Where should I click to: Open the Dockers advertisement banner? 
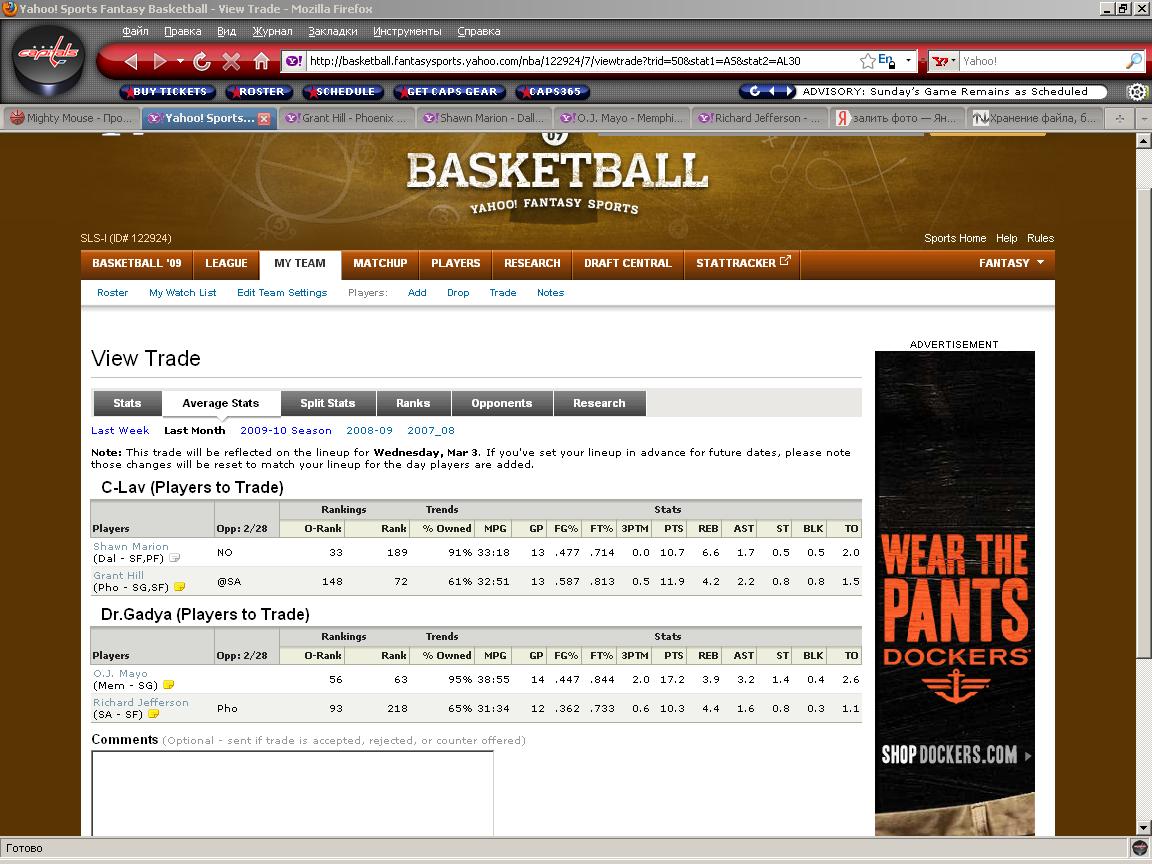click(954, 594)
